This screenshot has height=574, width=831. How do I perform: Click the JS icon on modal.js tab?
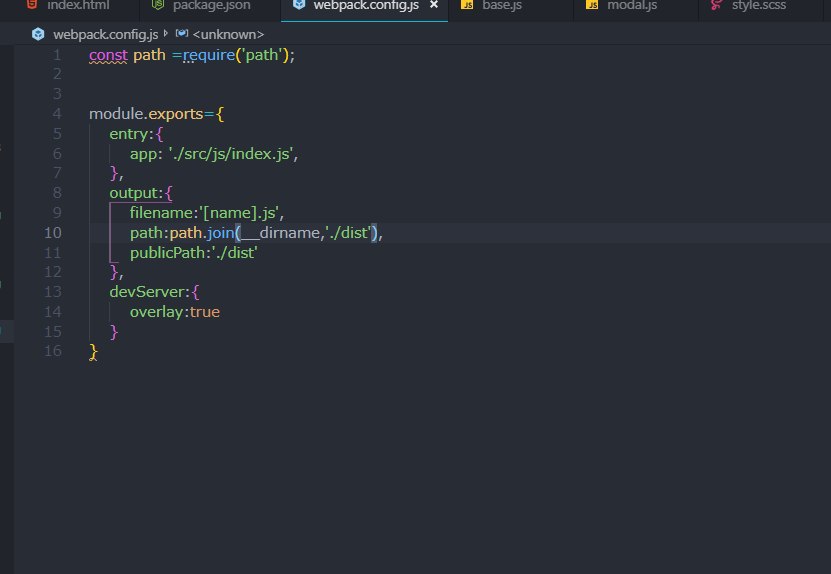(592, 5)
